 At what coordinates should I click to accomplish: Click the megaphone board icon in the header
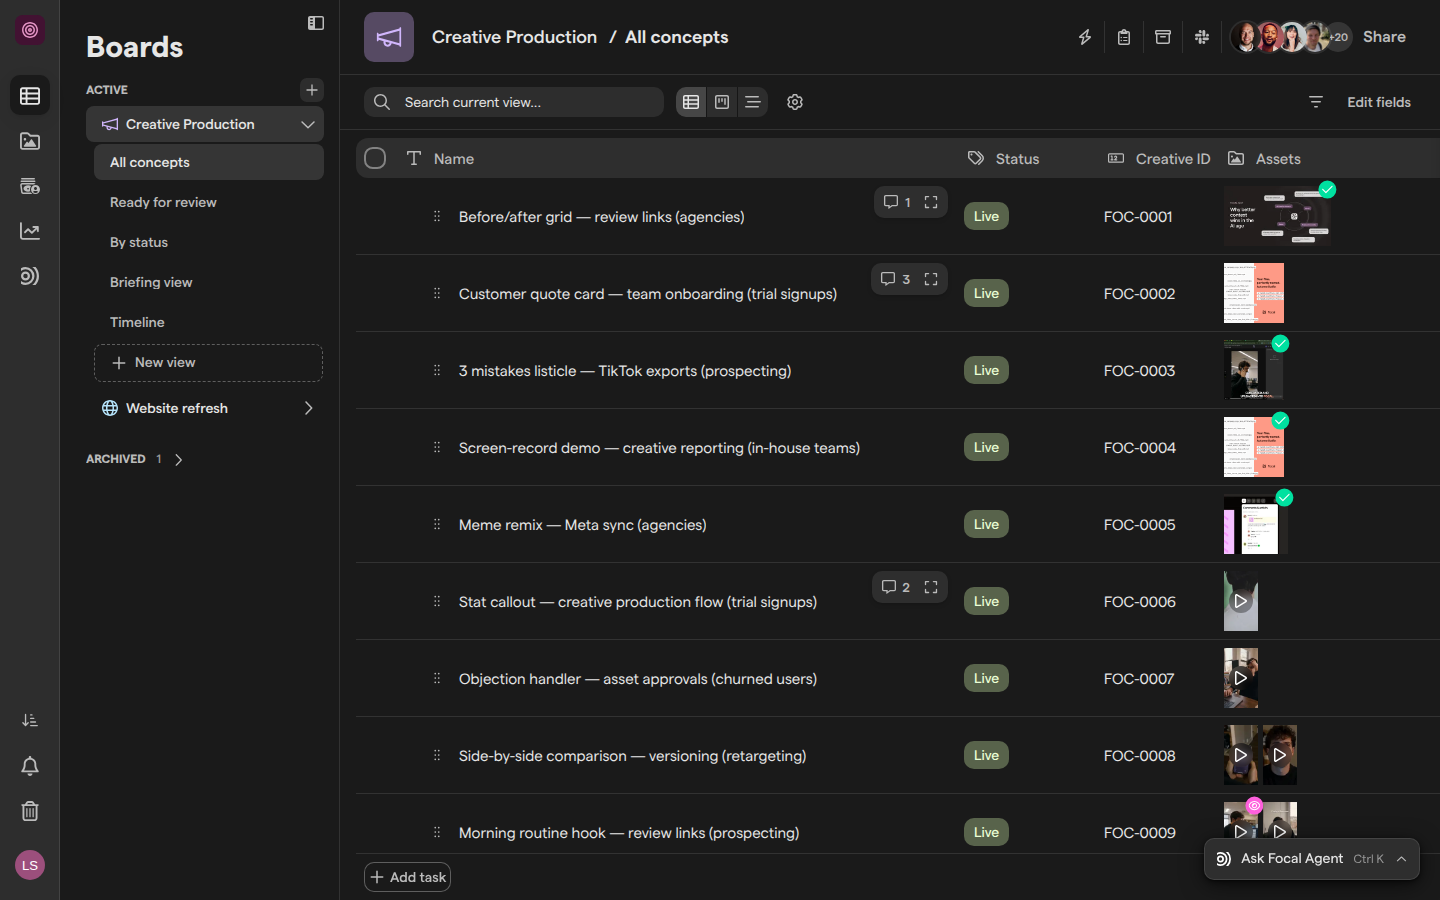[389, 37]
